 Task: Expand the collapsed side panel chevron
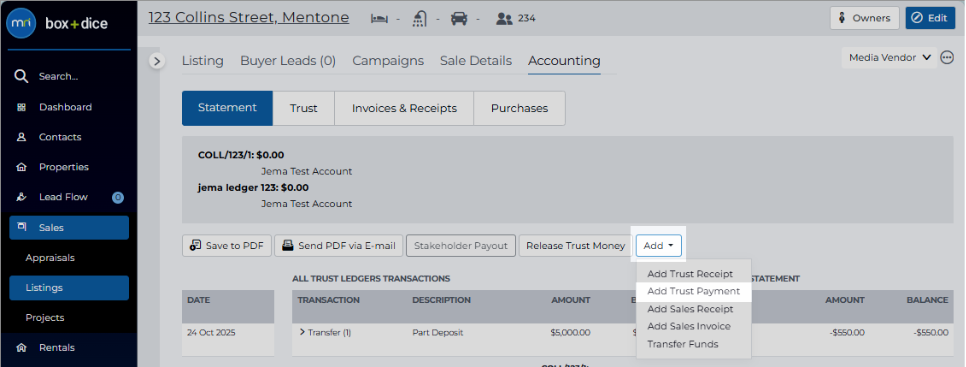pyautogui.click(x=157, y=61)
